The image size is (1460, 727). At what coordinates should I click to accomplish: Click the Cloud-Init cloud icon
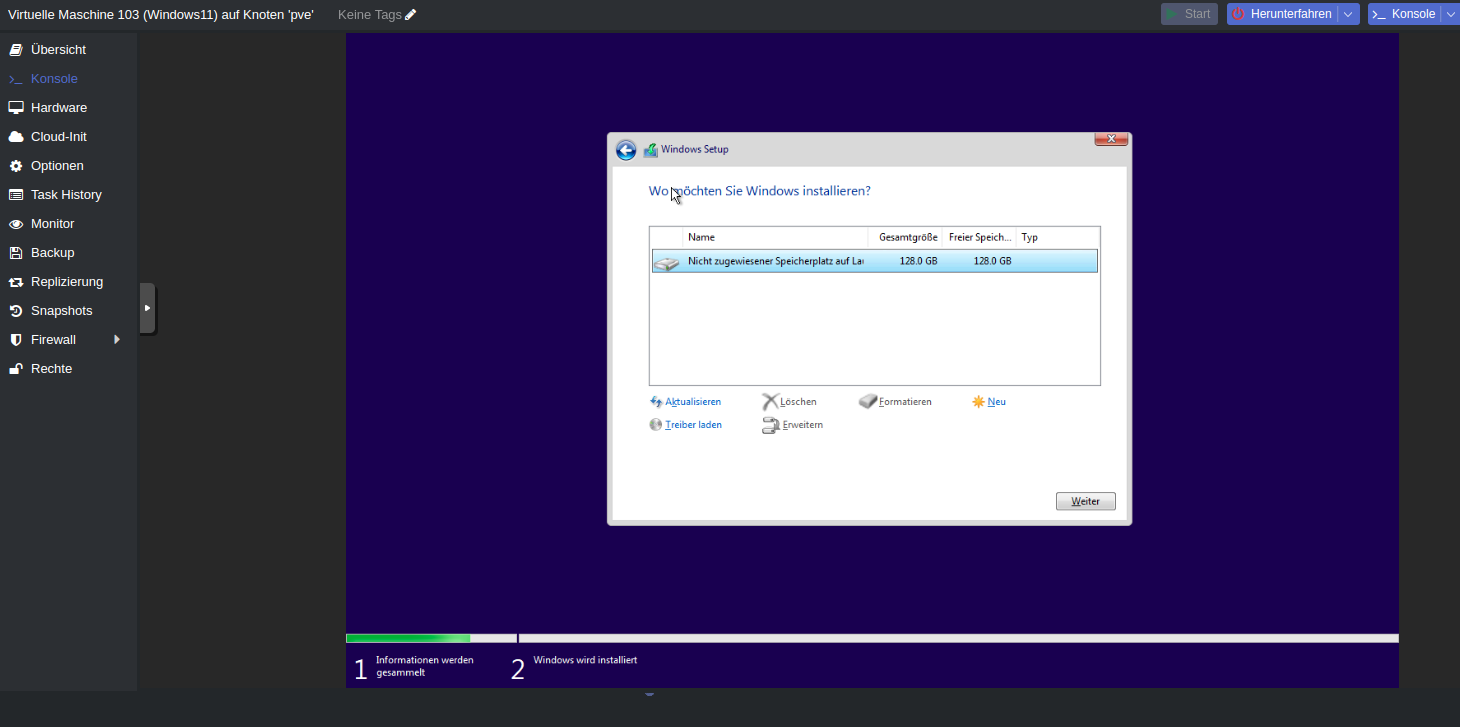click(16, 136)
